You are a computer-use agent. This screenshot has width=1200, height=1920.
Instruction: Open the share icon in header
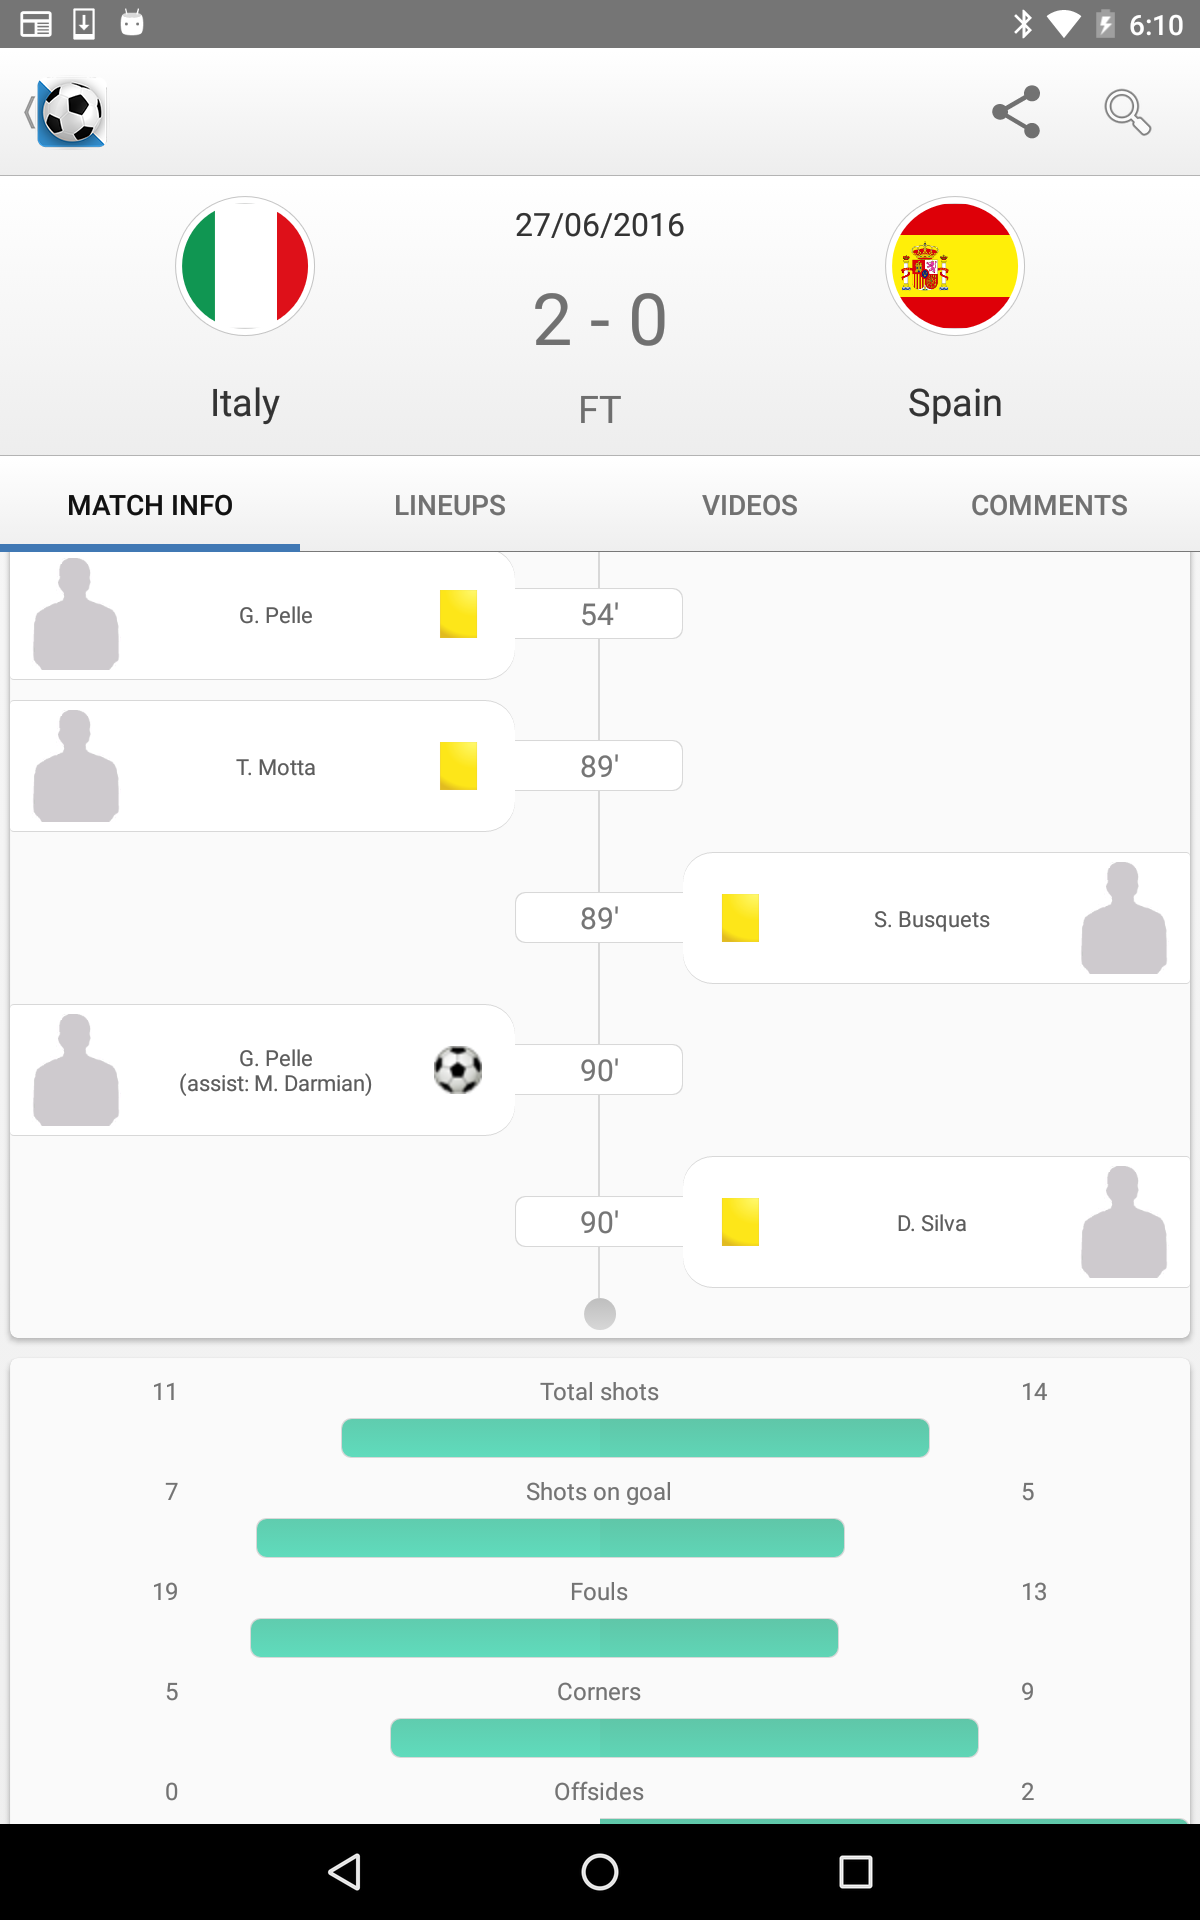pos(1016,112)
